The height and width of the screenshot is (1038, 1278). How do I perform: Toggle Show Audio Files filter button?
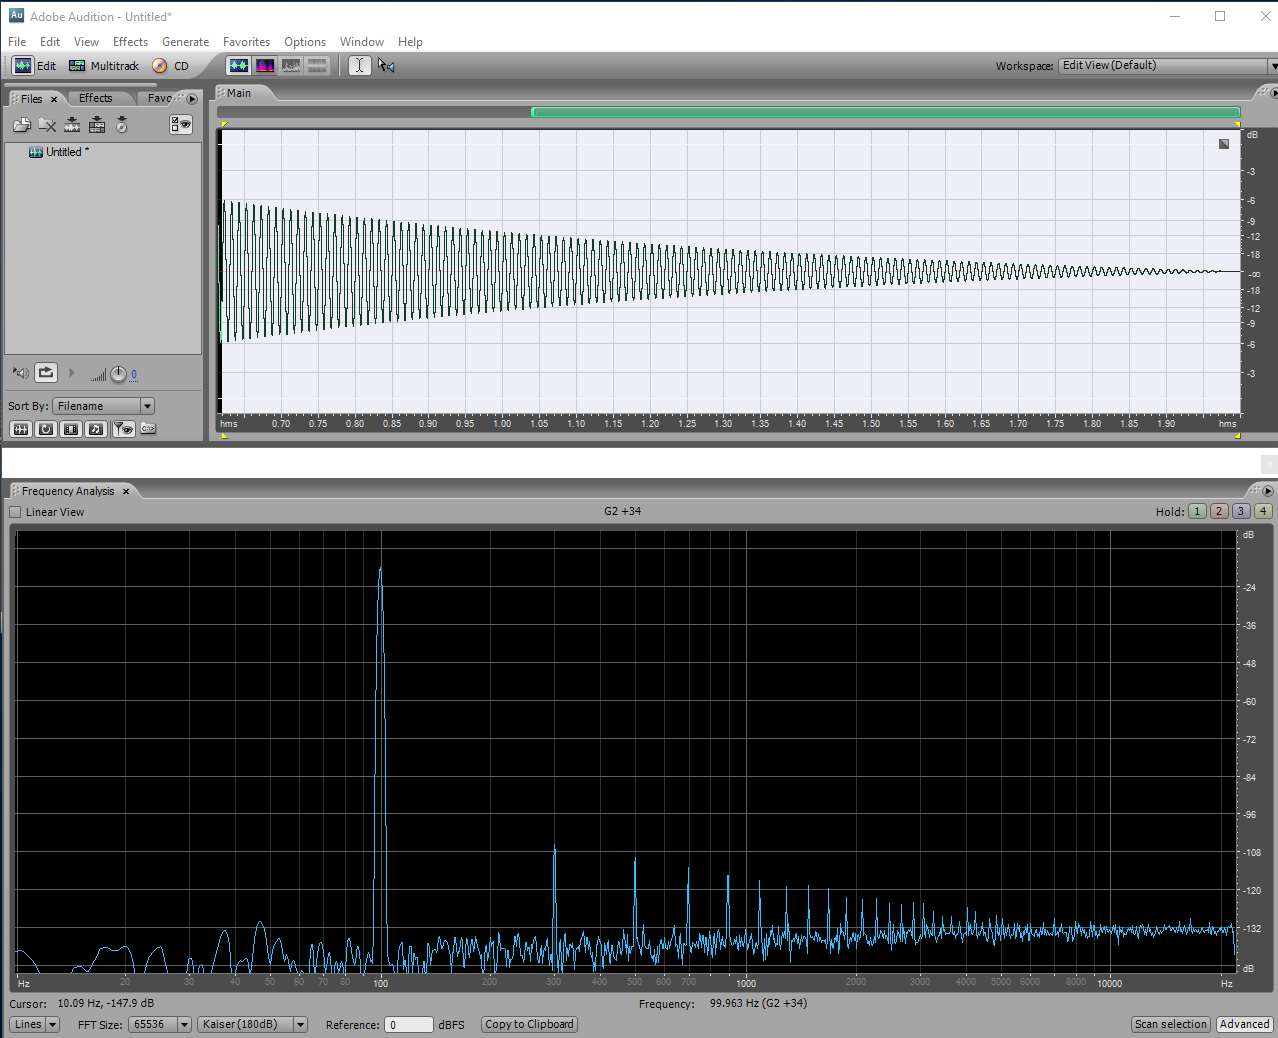[21, 429]
